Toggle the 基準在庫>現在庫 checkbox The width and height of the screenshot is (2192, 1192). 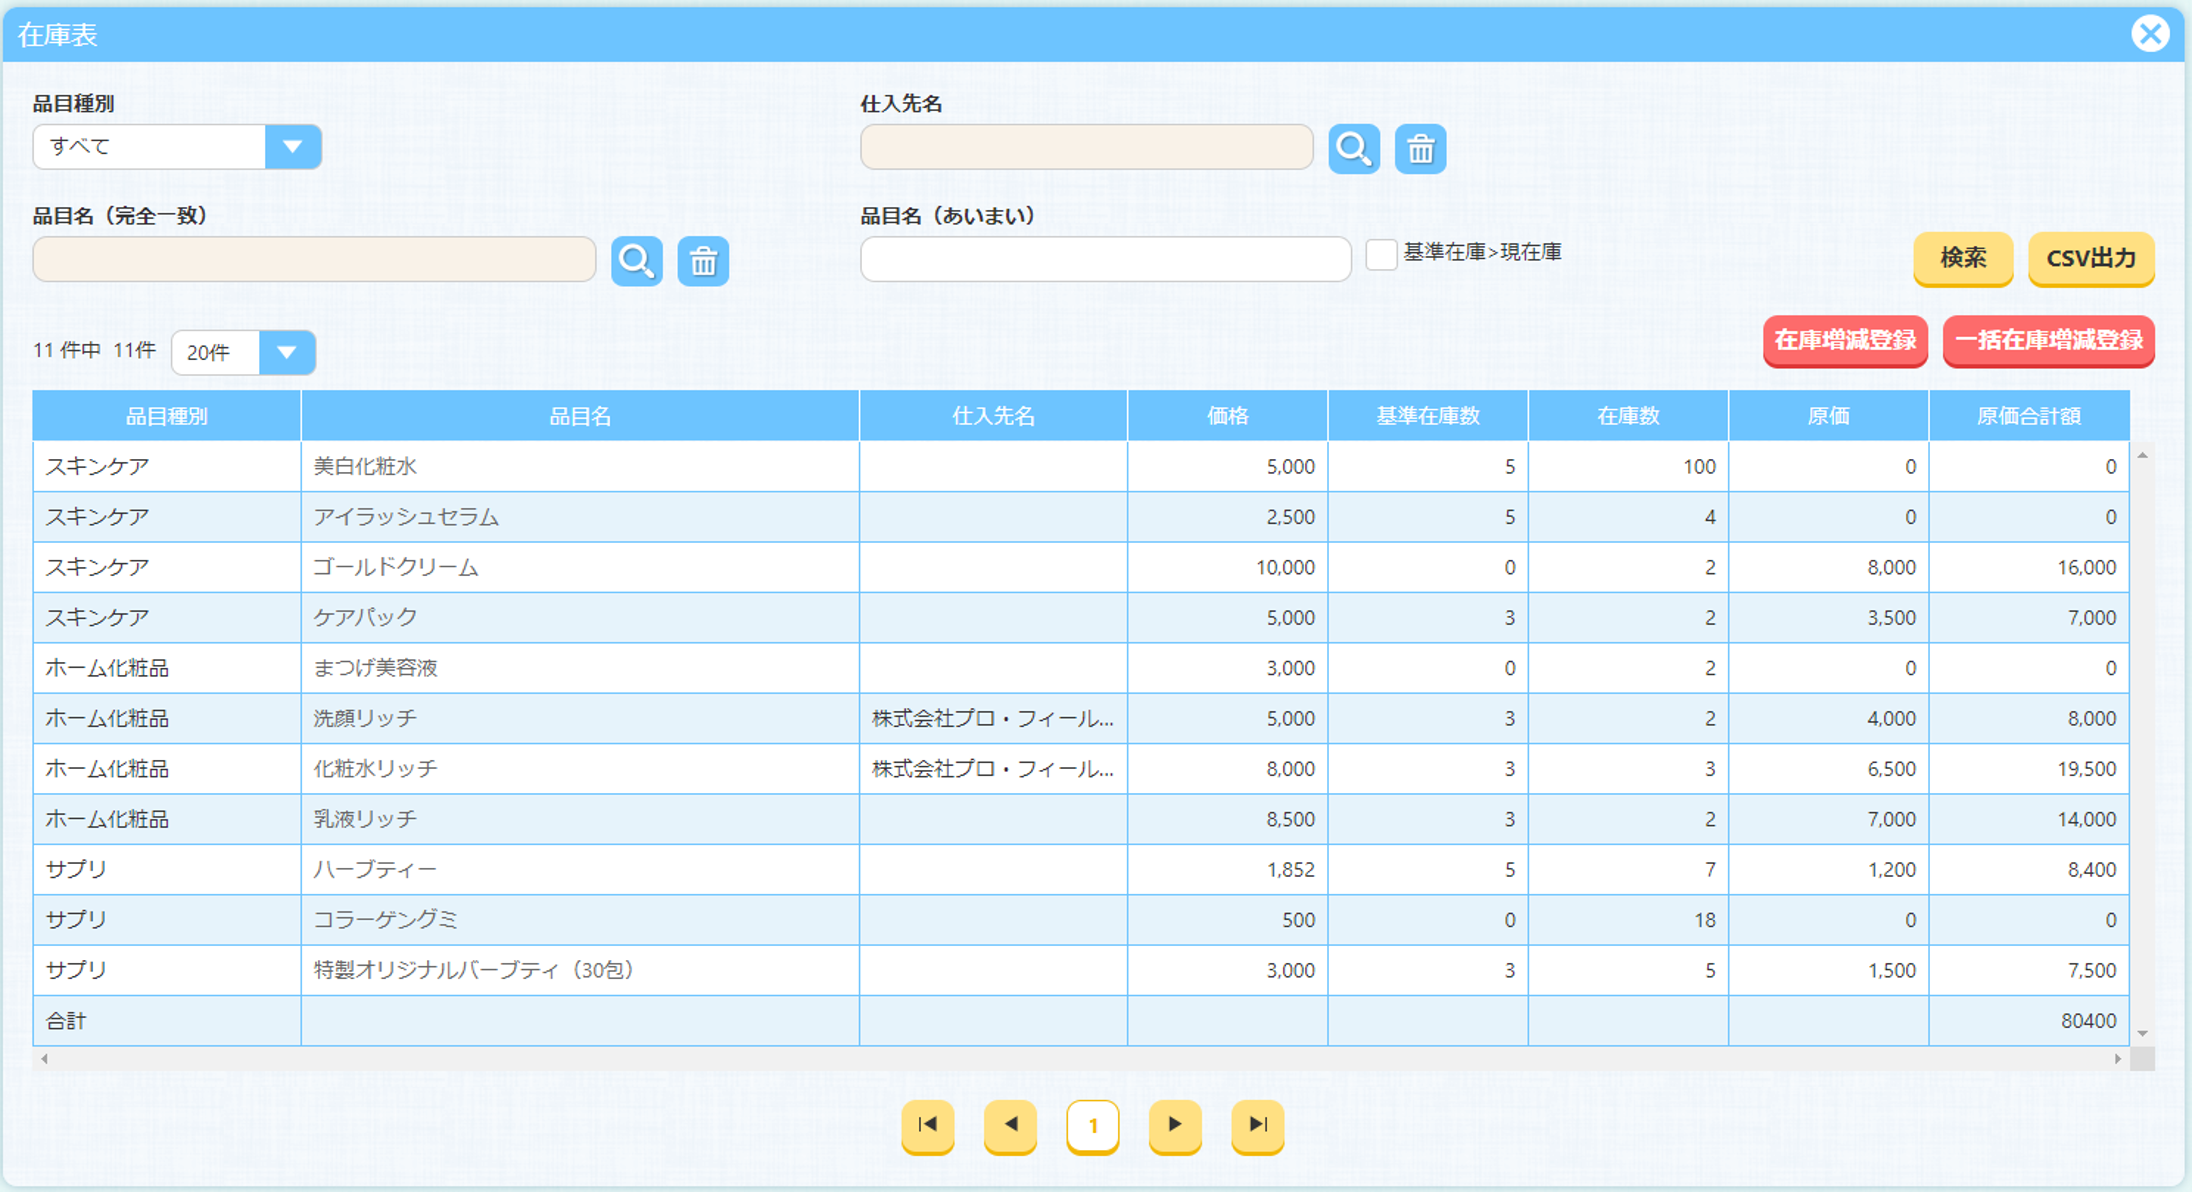tap(1381, 254)
